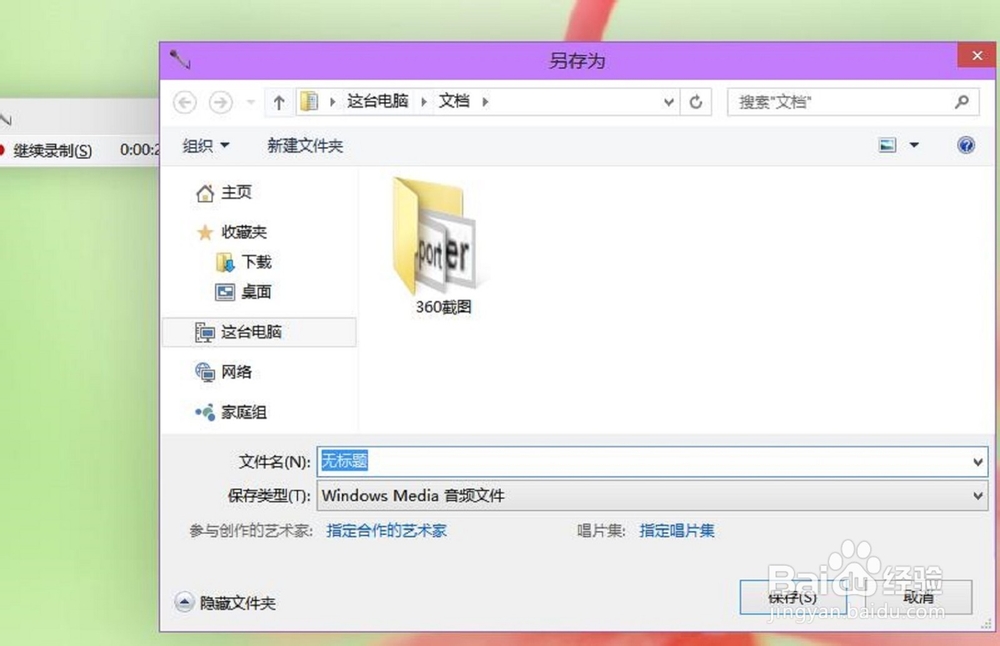Click the 取消 button
1000x646 pixels.
tap(918, 598)
